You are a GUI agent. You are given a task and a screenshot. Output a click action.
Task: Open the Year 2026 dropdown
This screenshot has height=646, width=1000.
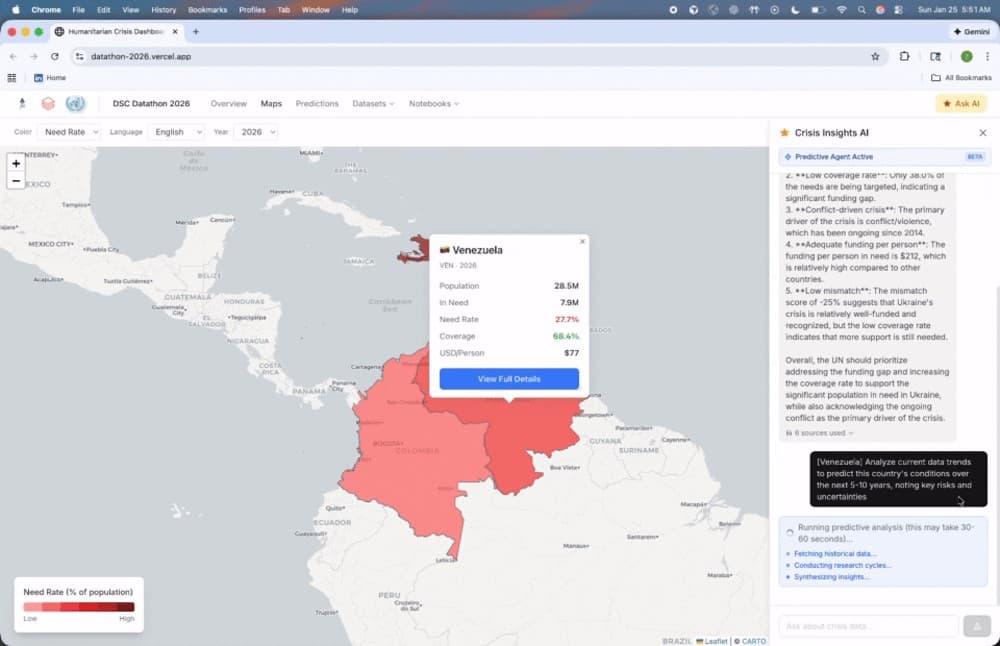tap(256, 132)
